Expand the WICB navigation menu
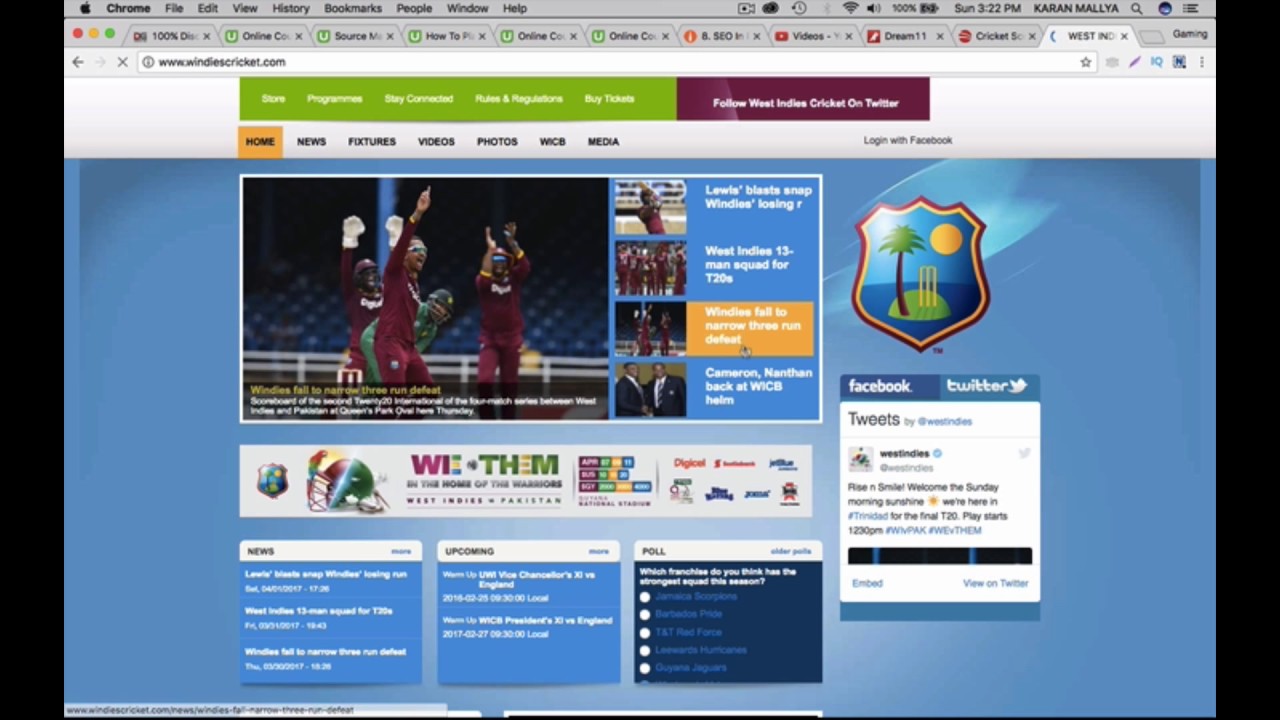Image resolution: width=1280 pixels, height=720 pixels. click(x=552, y=142)
